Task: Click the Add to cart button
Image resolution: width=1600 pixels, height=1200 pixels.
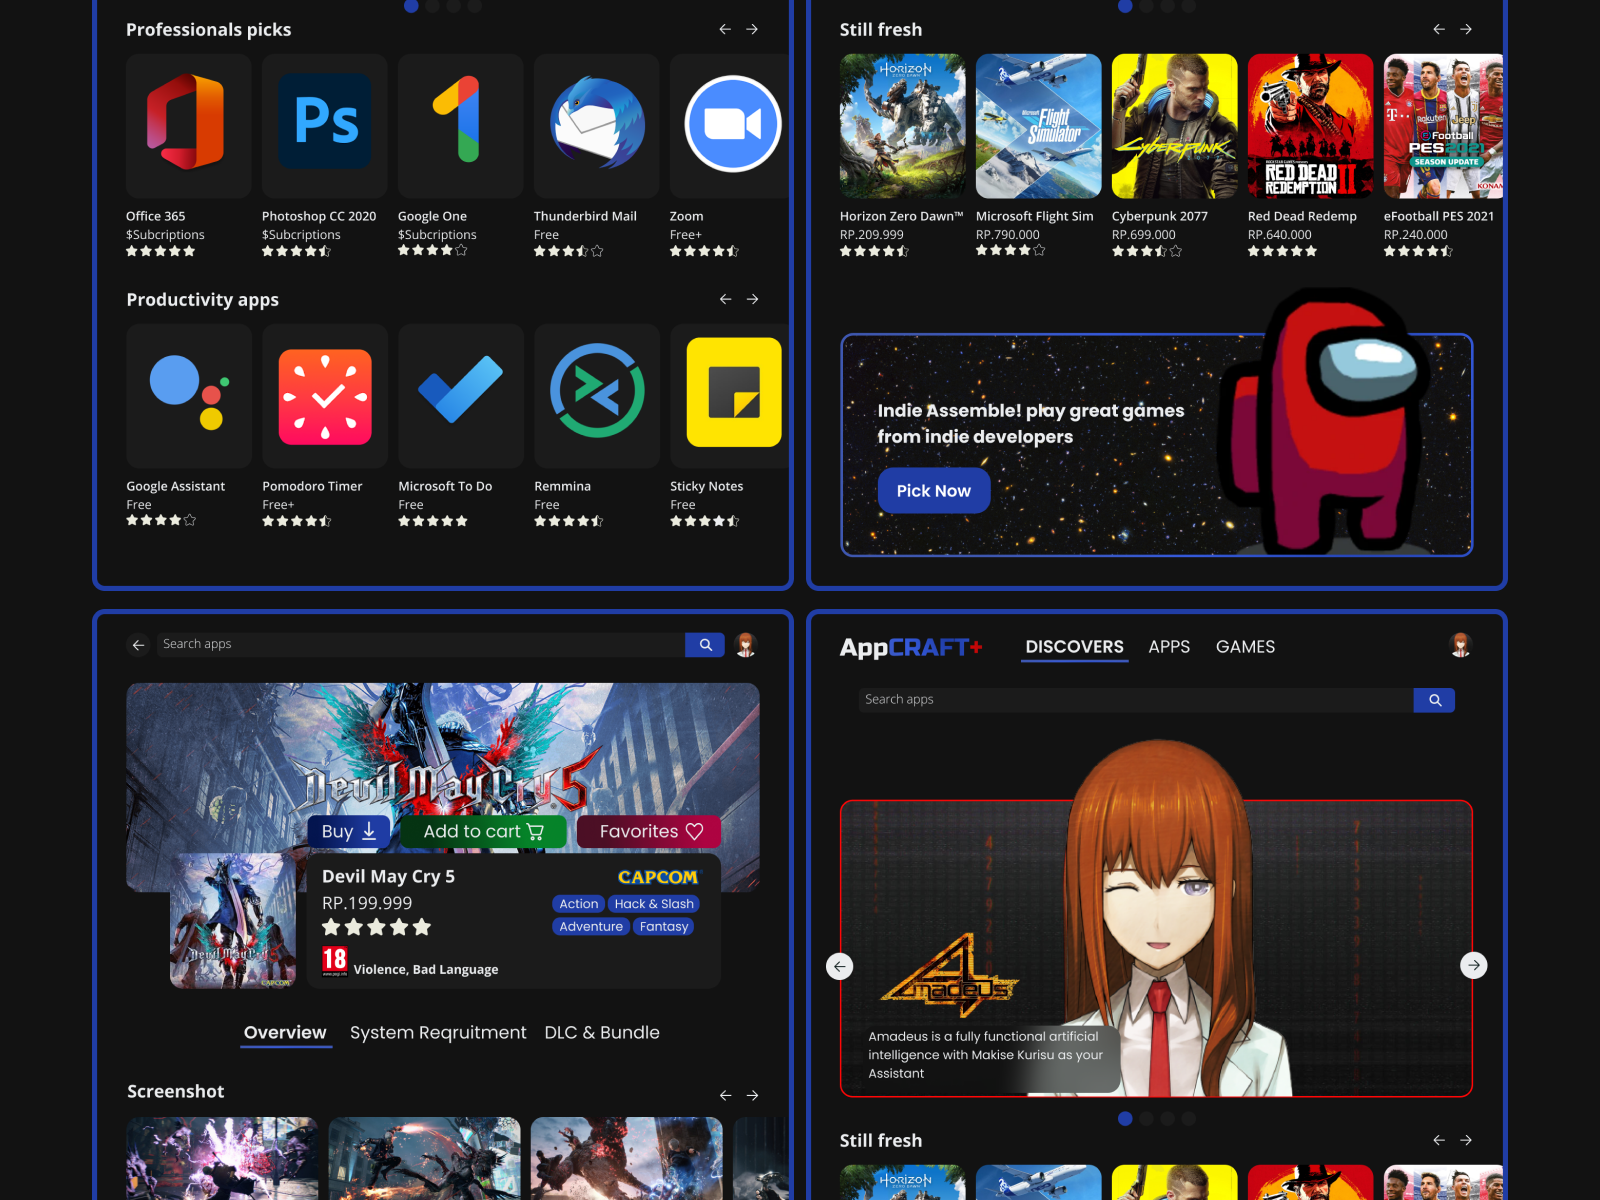Action: pyautogui.click(x=483, y=832)
